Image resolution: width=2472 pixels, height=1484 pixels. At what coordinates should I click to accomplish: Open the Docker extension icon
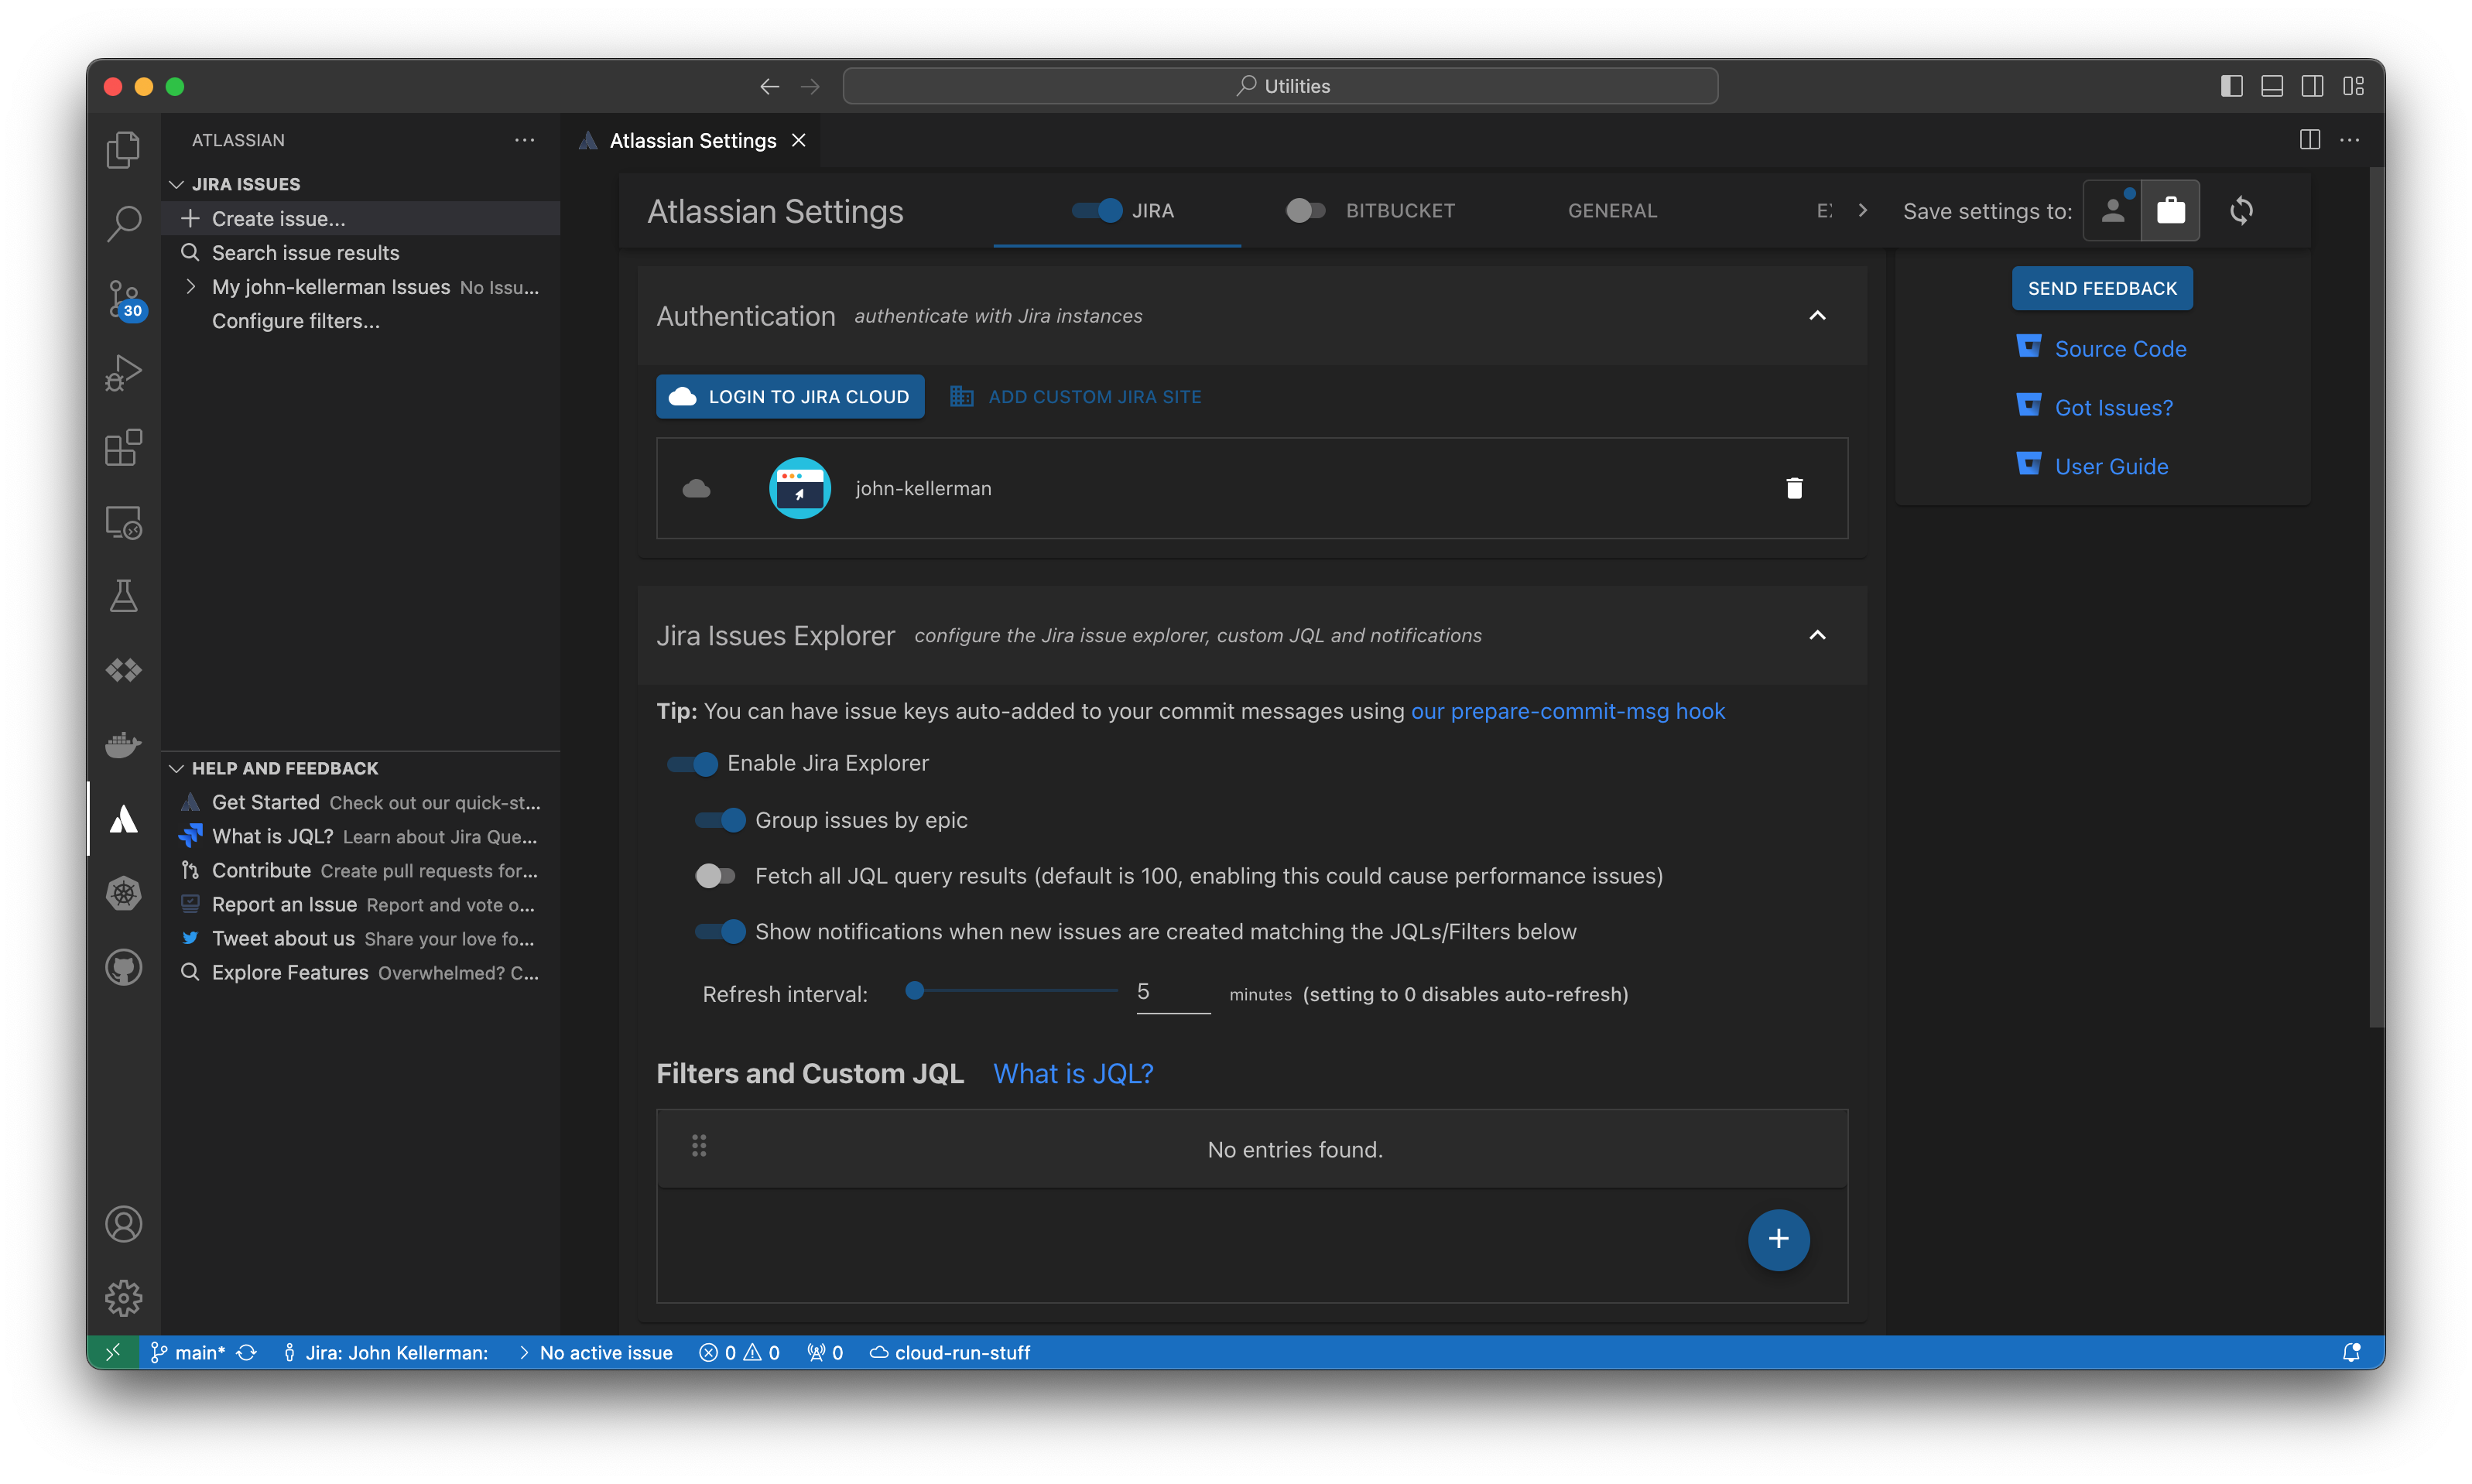(x=123, y=744)
